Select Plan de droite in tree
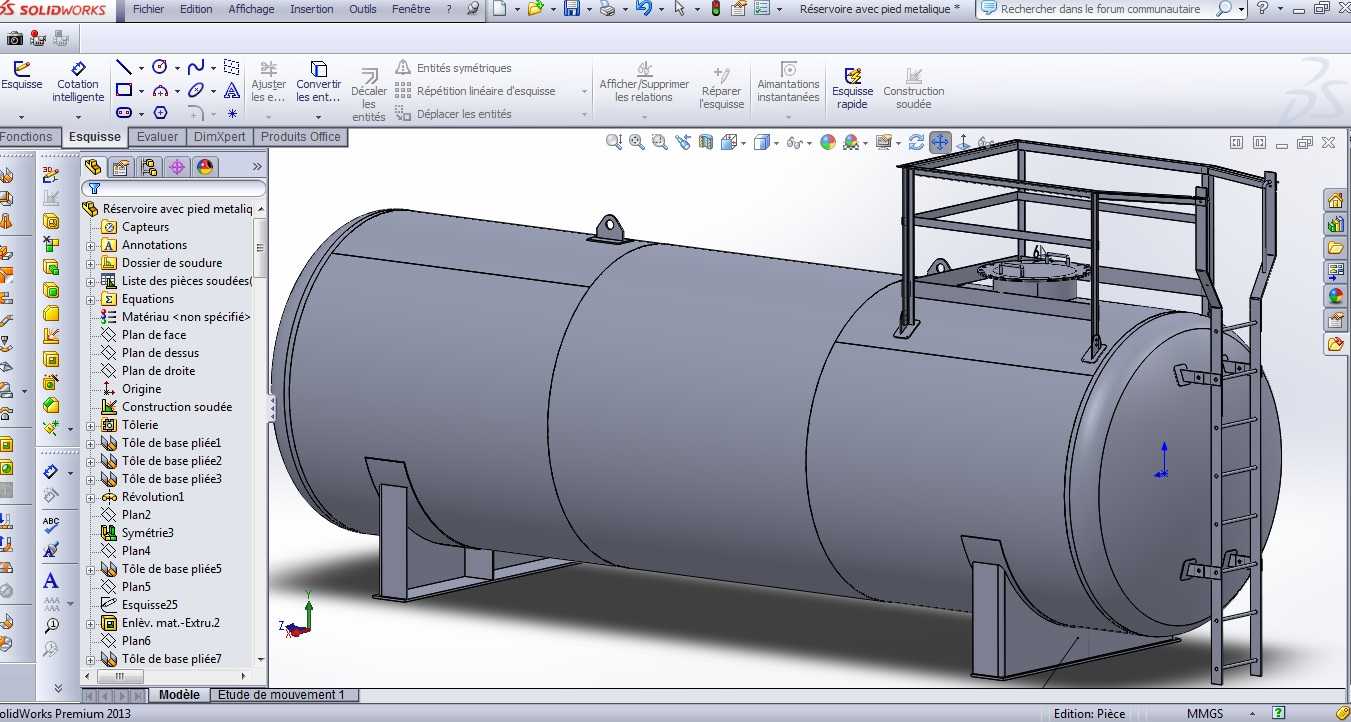1351x722 pixels. point(158,371)
